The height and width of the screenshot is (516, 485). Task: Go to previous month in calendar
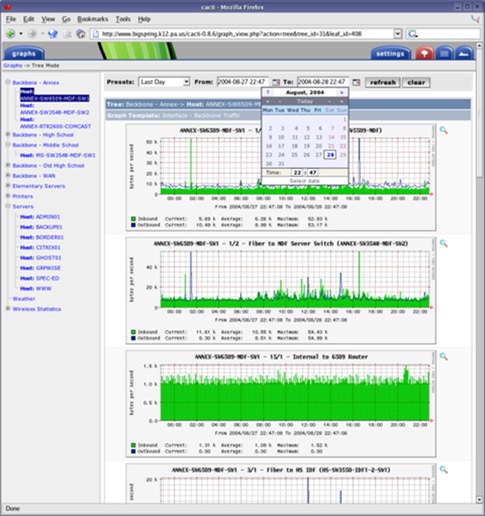[280, 101]
